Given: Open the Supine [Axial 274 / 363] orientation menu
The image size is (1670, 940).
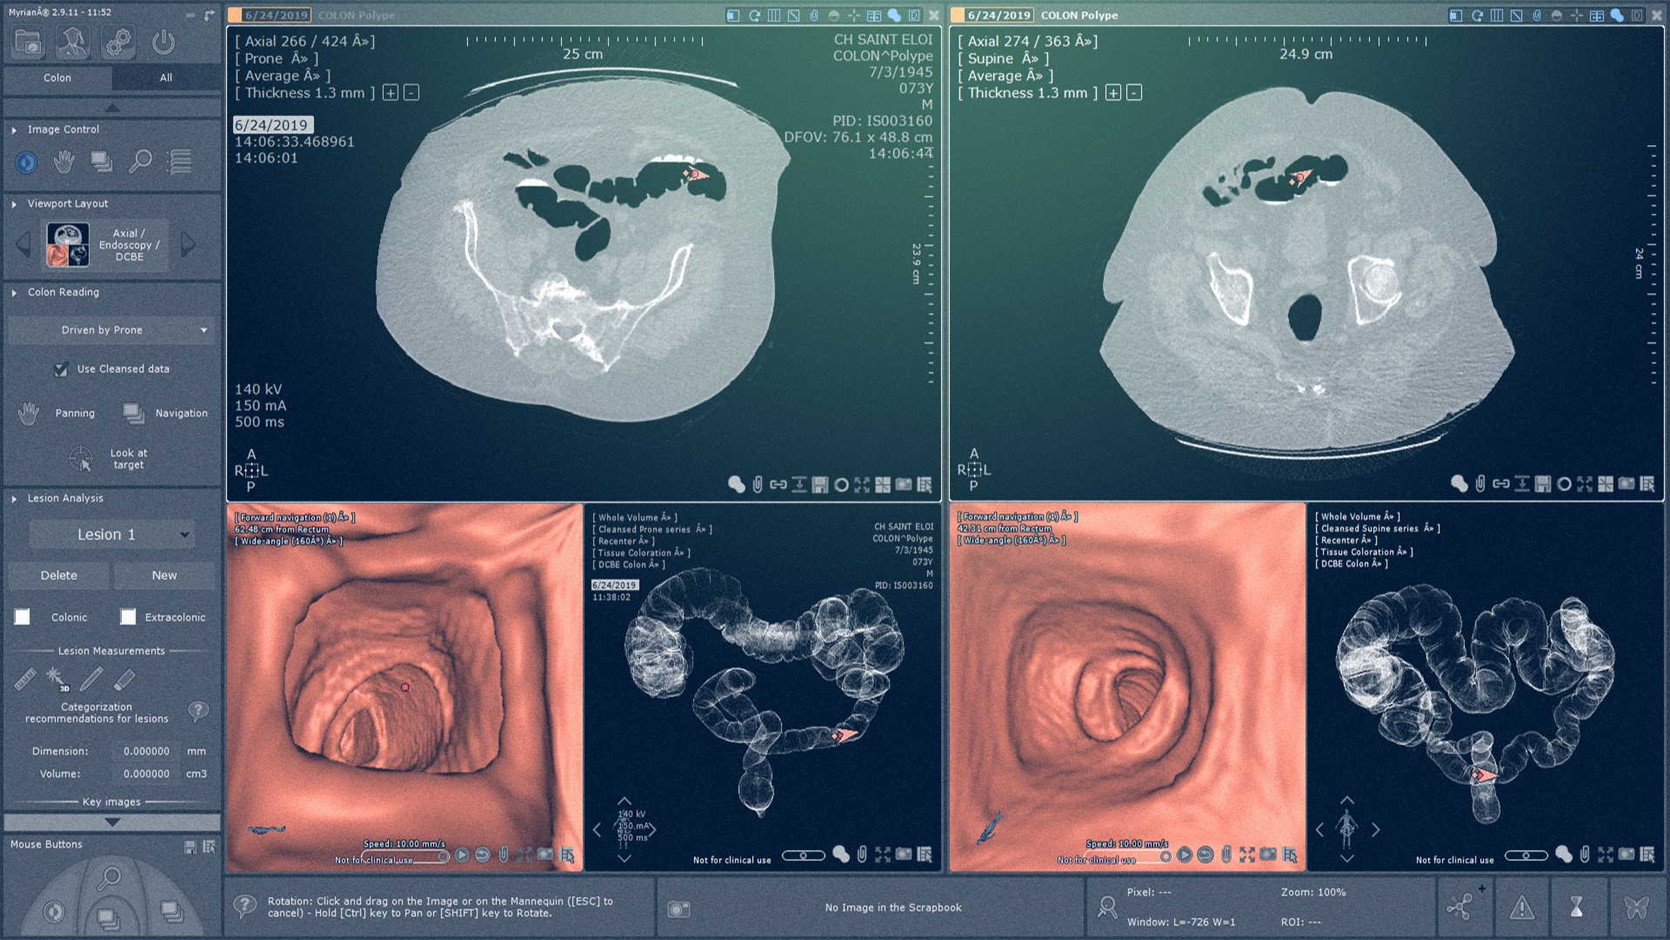Looking at the screenshot, I should coord(1027,41).
